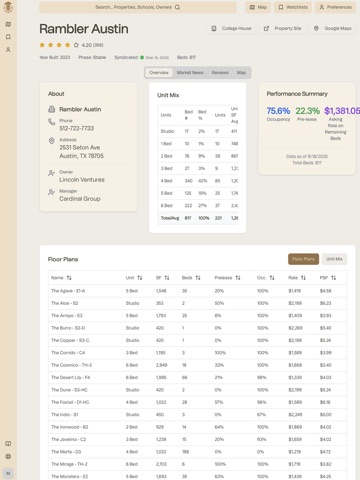Viewport: 360px width, 480px height.
Task: Open the bookmark icon in left sidebar
Action: [8, 37]
